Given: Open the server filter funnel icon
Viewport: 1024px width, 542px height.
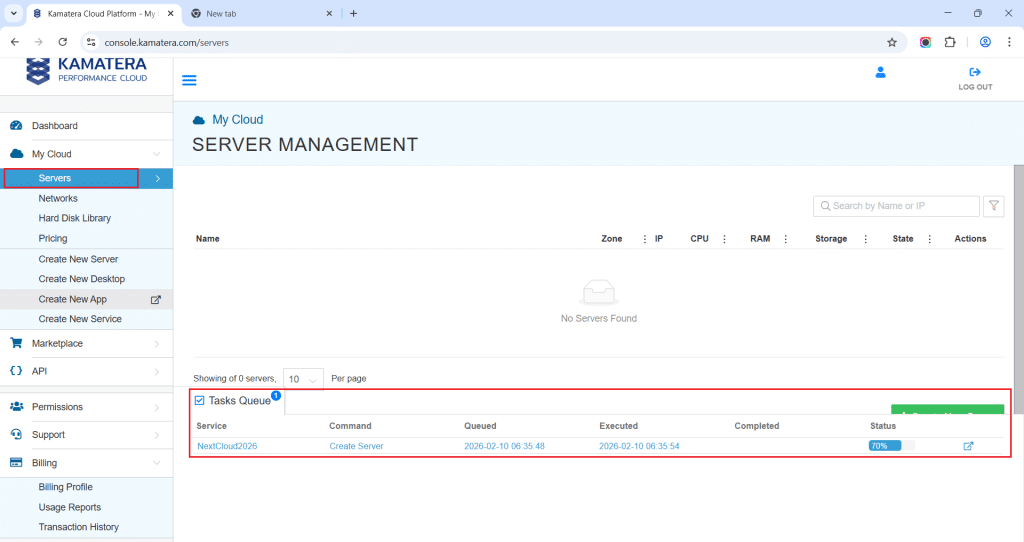Looking at the screenshot, I should coord(994,206).
